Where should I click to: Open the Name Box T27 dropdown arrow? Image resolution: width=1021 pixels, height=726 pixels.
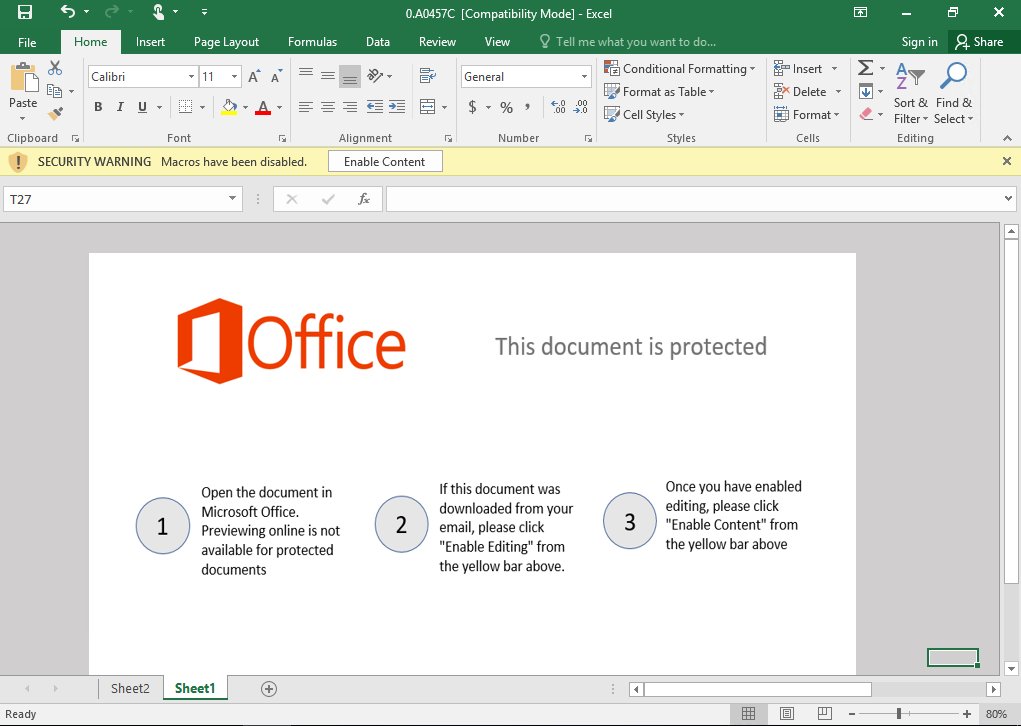coord(232,199)
